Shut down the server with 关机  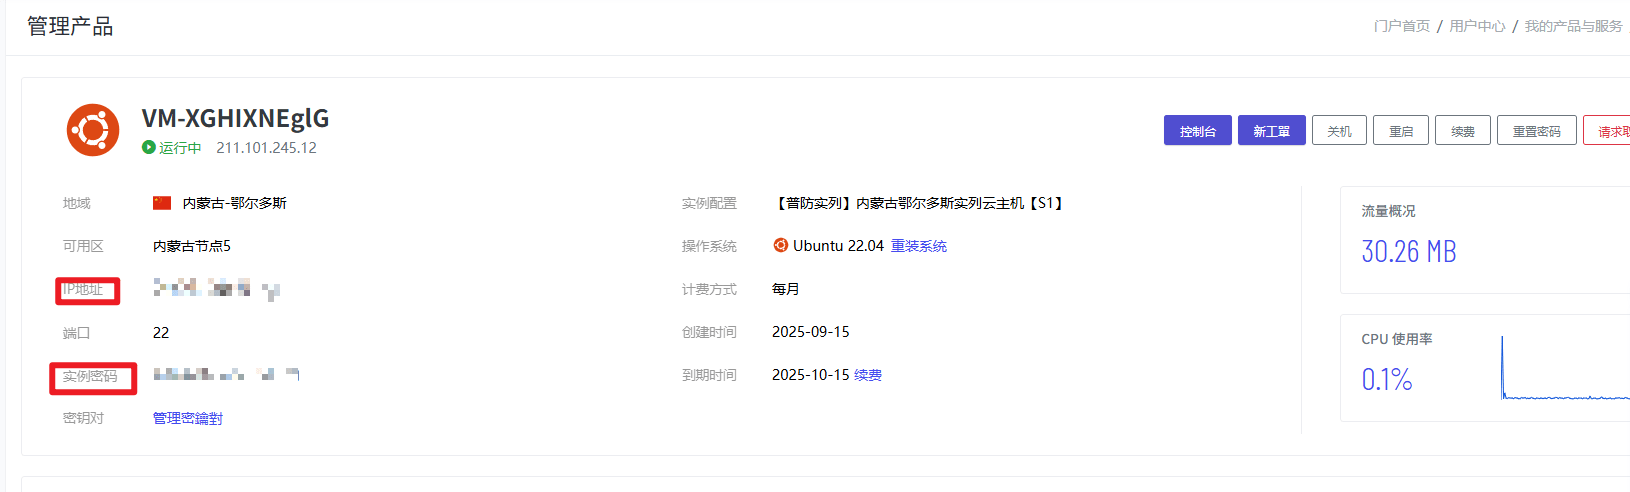coord(1339,131)
